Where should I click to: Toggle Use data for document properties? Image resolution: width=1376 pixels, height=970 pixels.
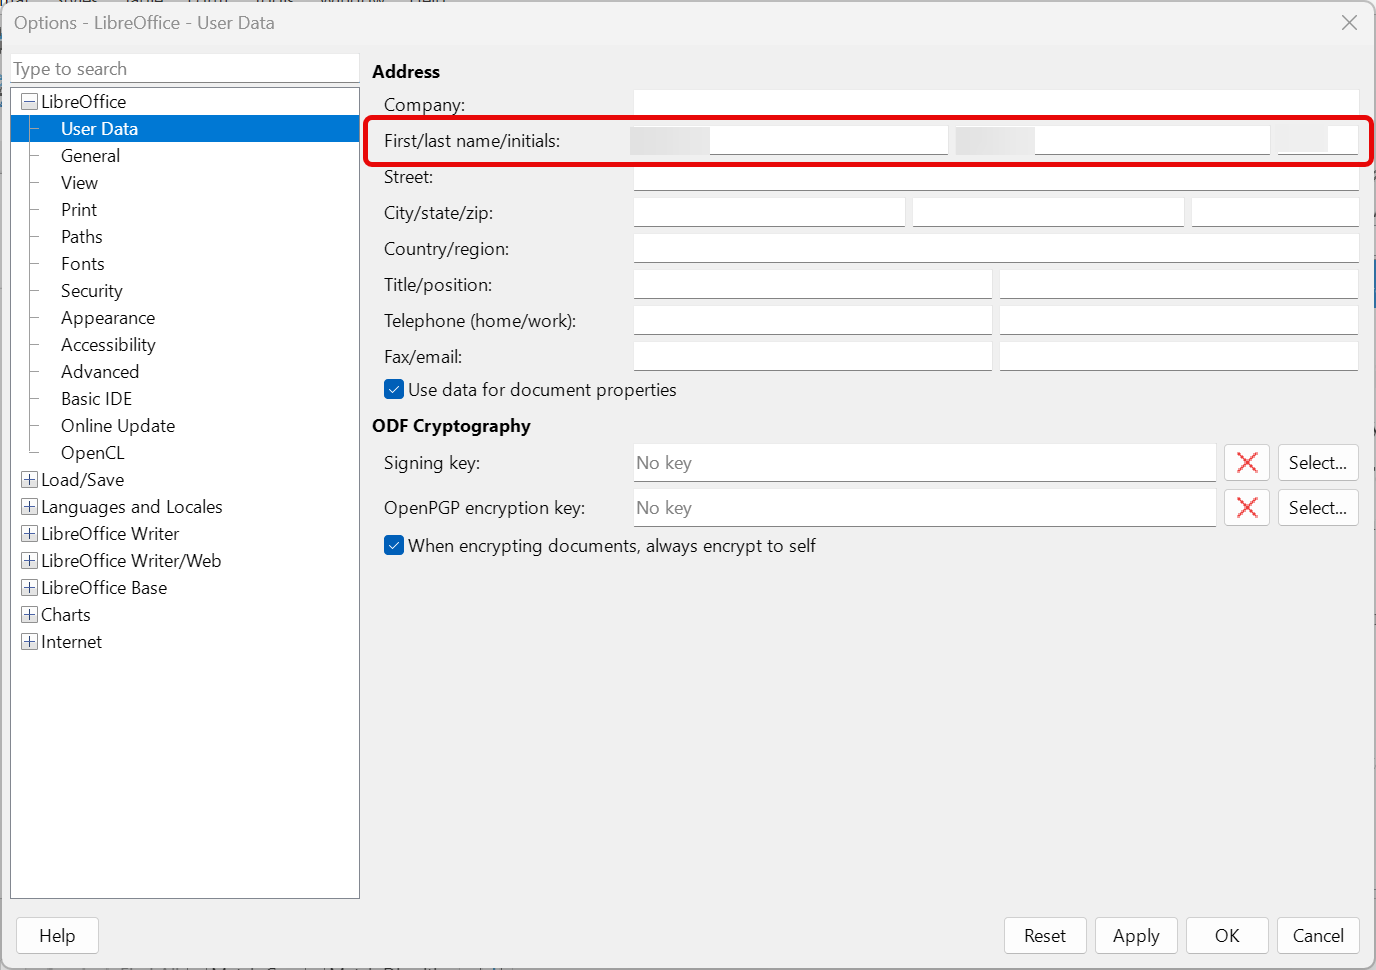(394, 390)
